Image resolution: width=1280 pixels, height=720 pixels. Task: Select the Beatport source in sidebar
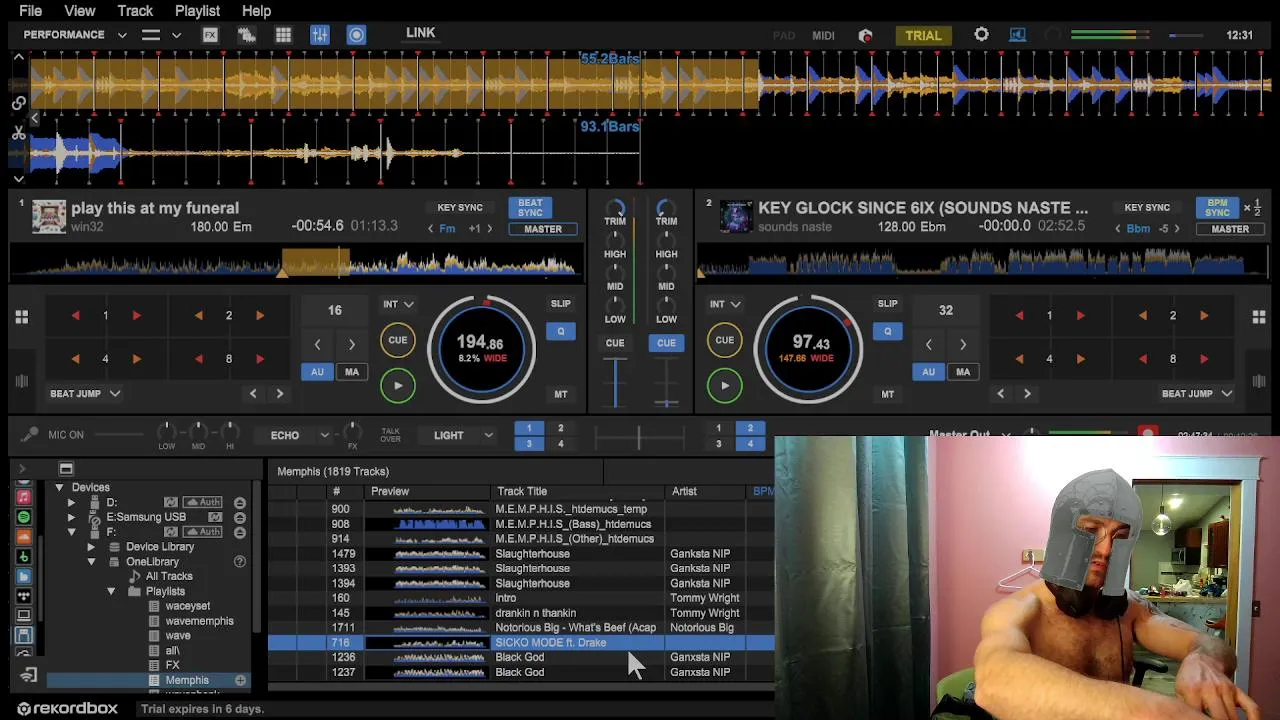pos(24,556)
